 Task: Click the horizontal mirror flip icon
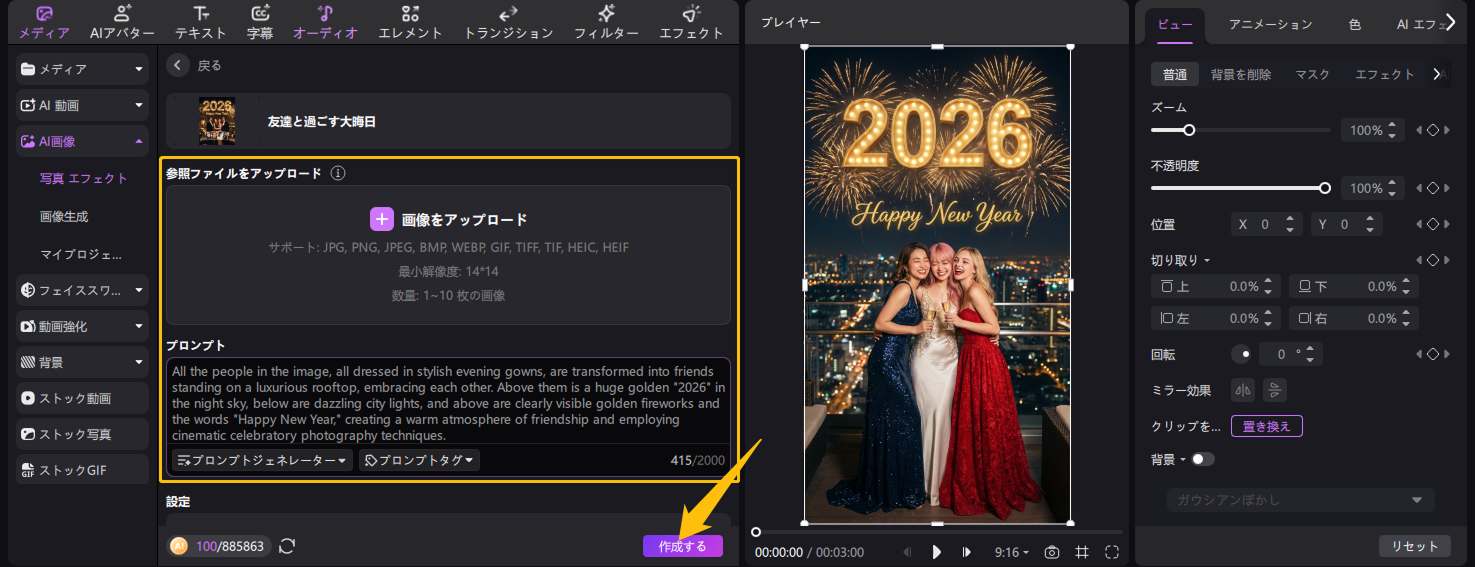(x=1243, y=390)
